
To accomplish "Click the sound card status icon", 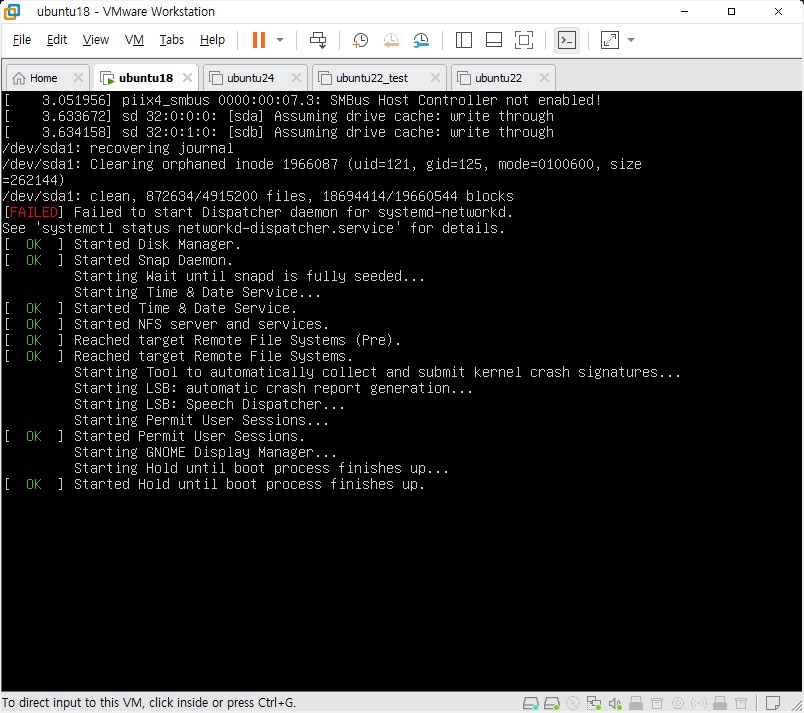I will tap(615, 703).
